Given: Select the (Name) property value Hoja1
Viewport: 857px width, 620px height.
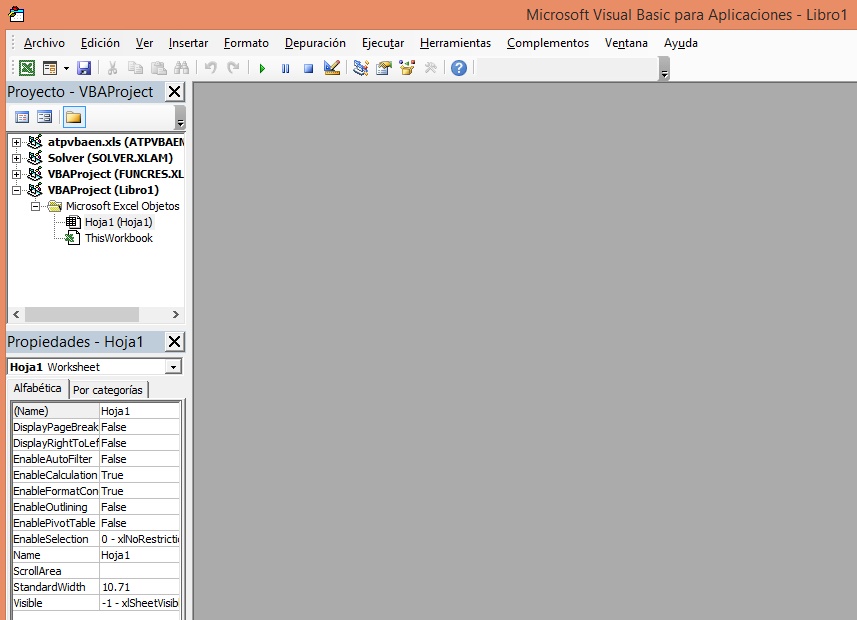Looking at the screenshot, I should 139,411.
